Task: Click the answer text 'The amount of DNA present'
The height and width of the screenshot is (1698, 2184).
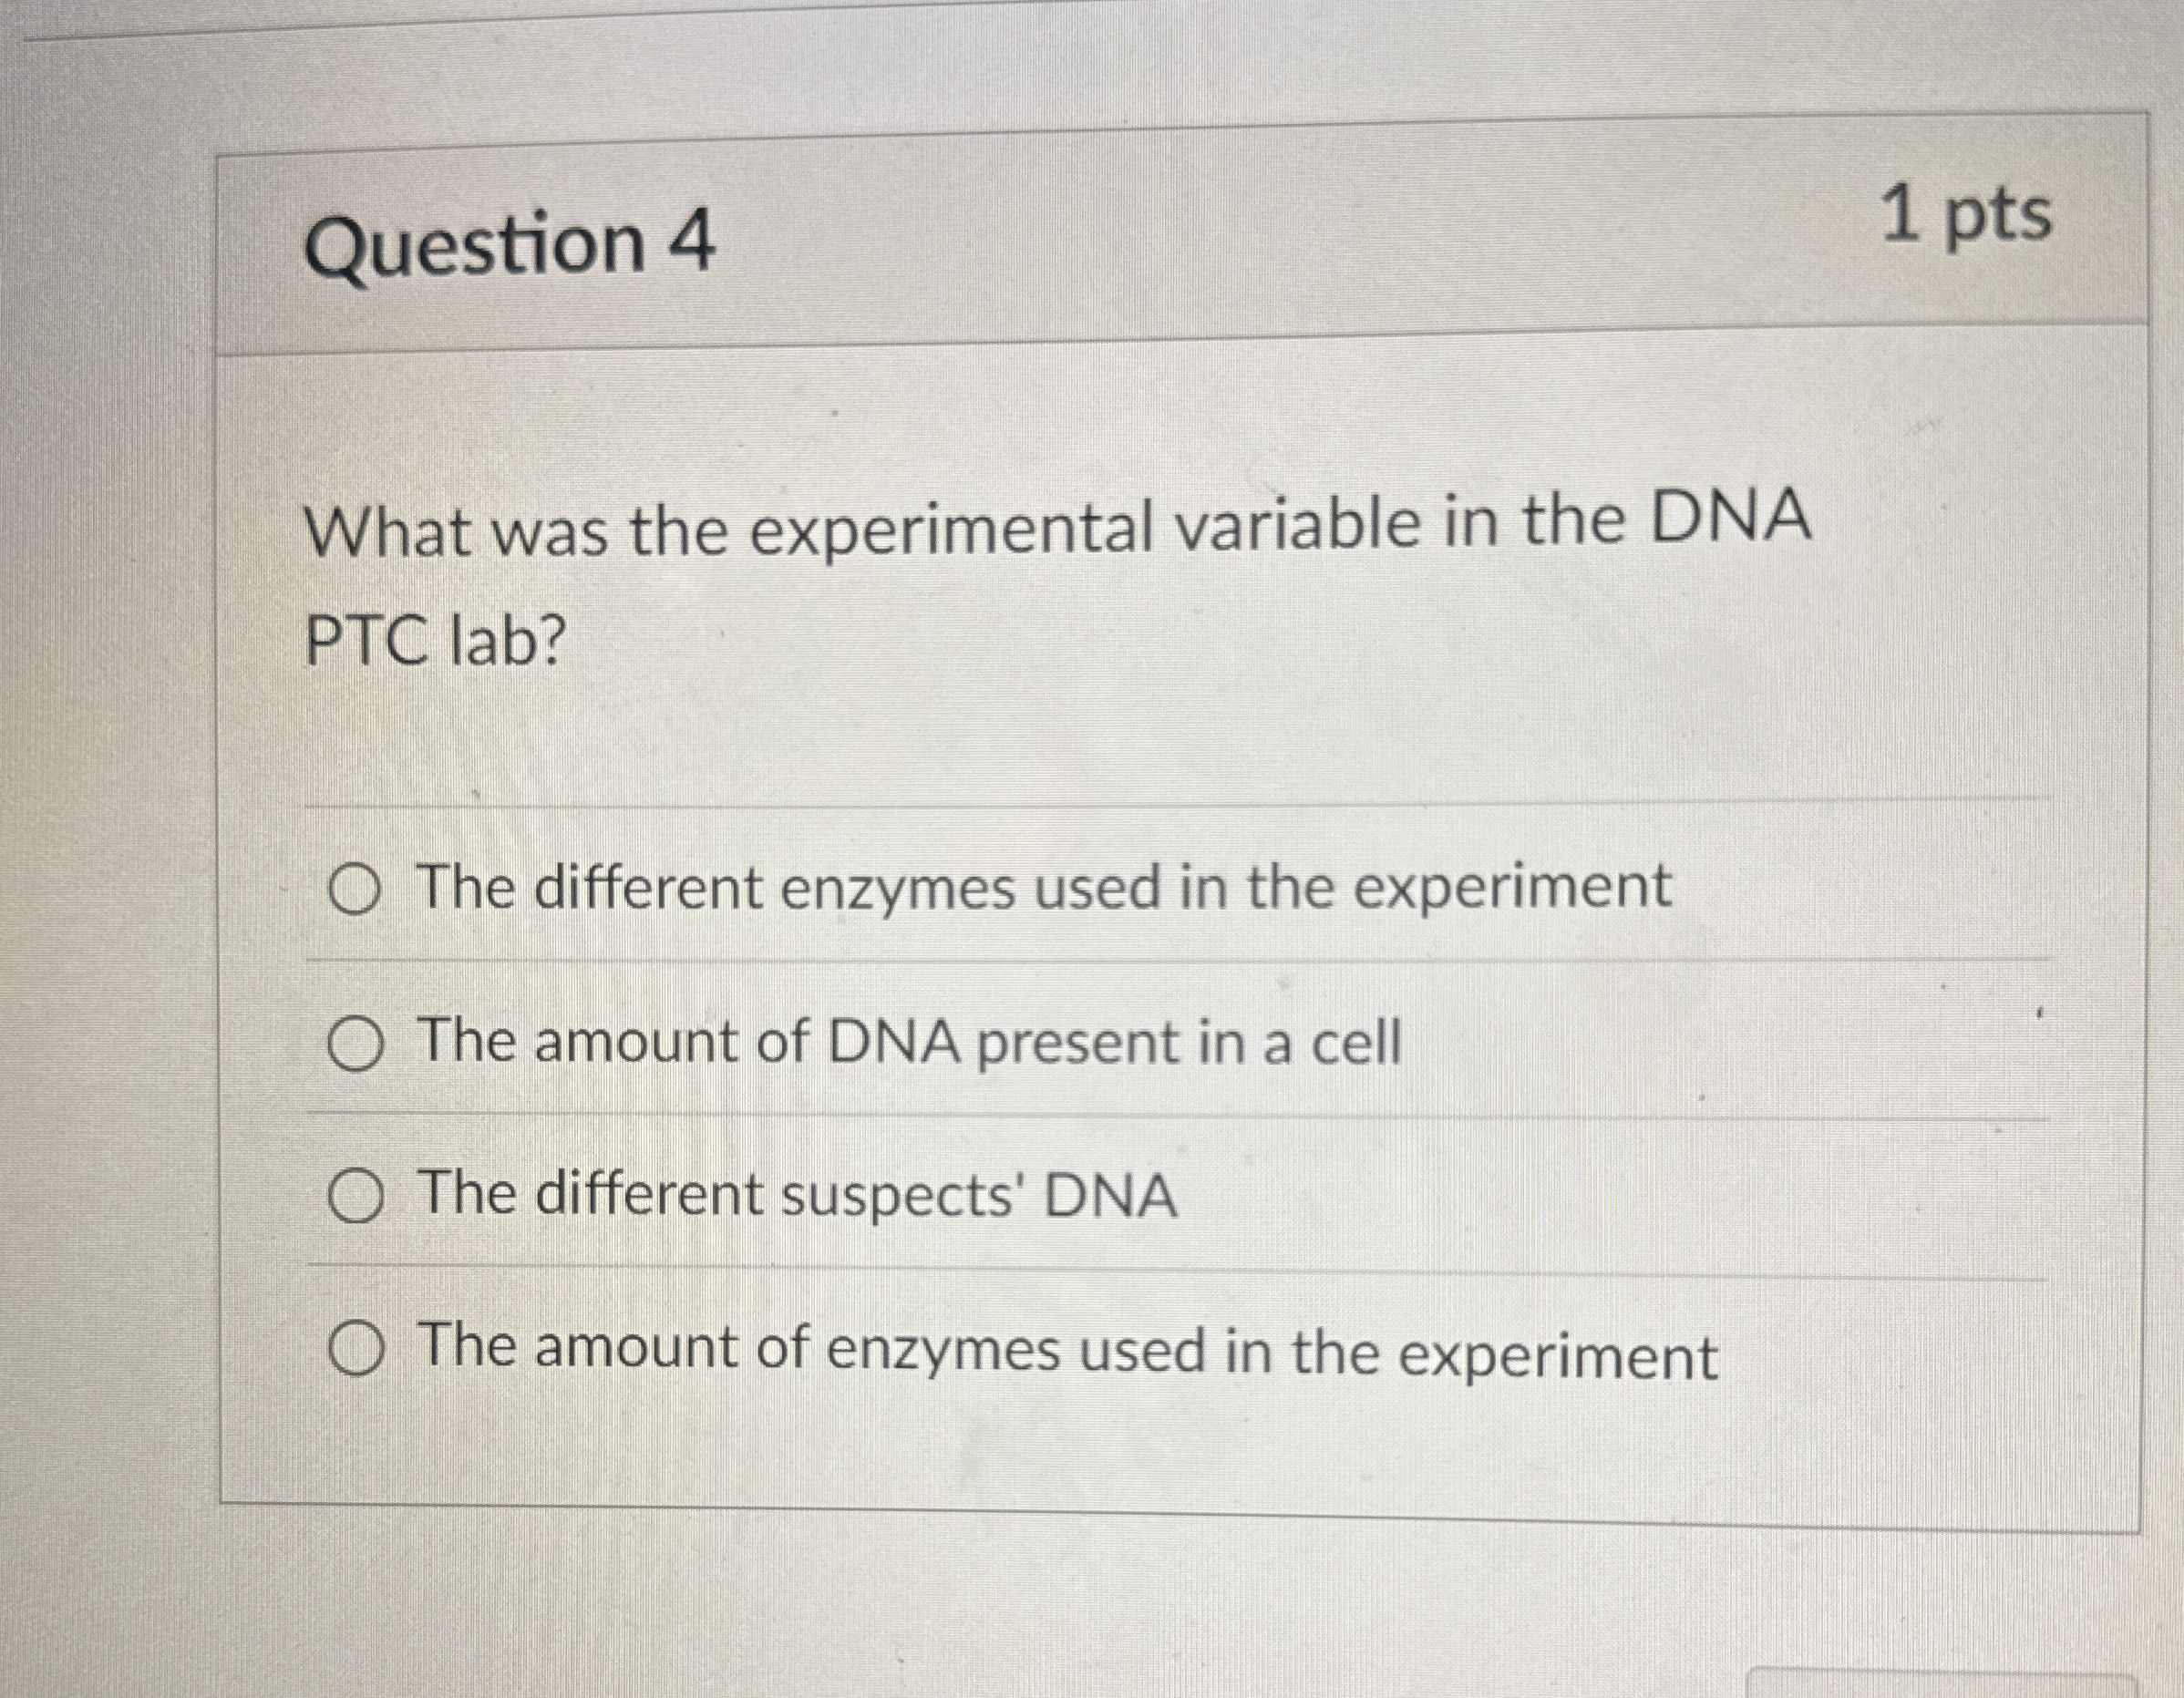Action: pos(910,1043)
